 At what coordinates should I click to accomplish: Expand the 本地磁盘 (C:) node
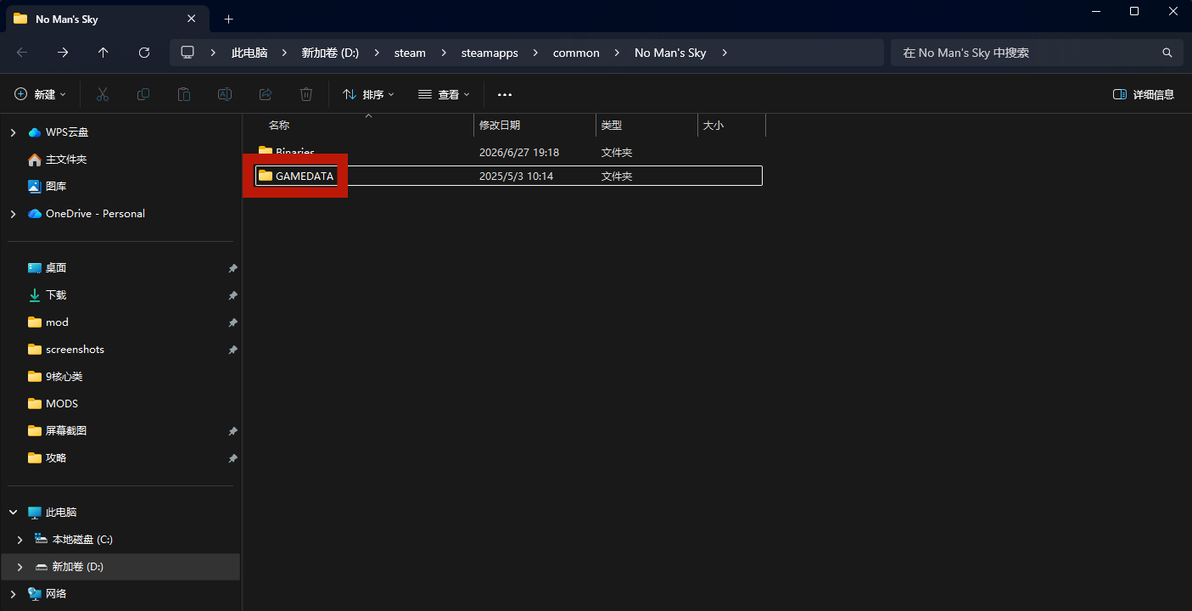pyautogui.click(x=21, y=540)
